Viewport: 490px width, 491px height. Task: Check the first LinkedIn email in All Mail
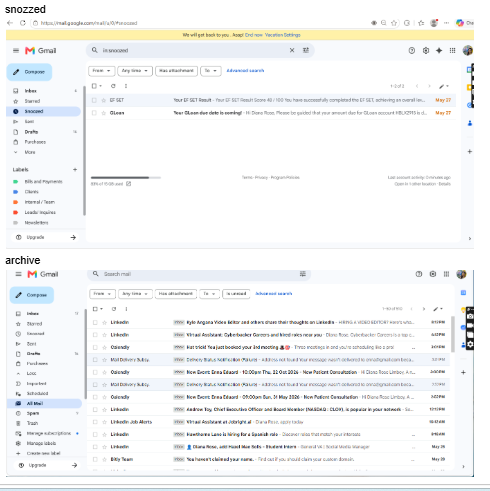pos(95,322)
